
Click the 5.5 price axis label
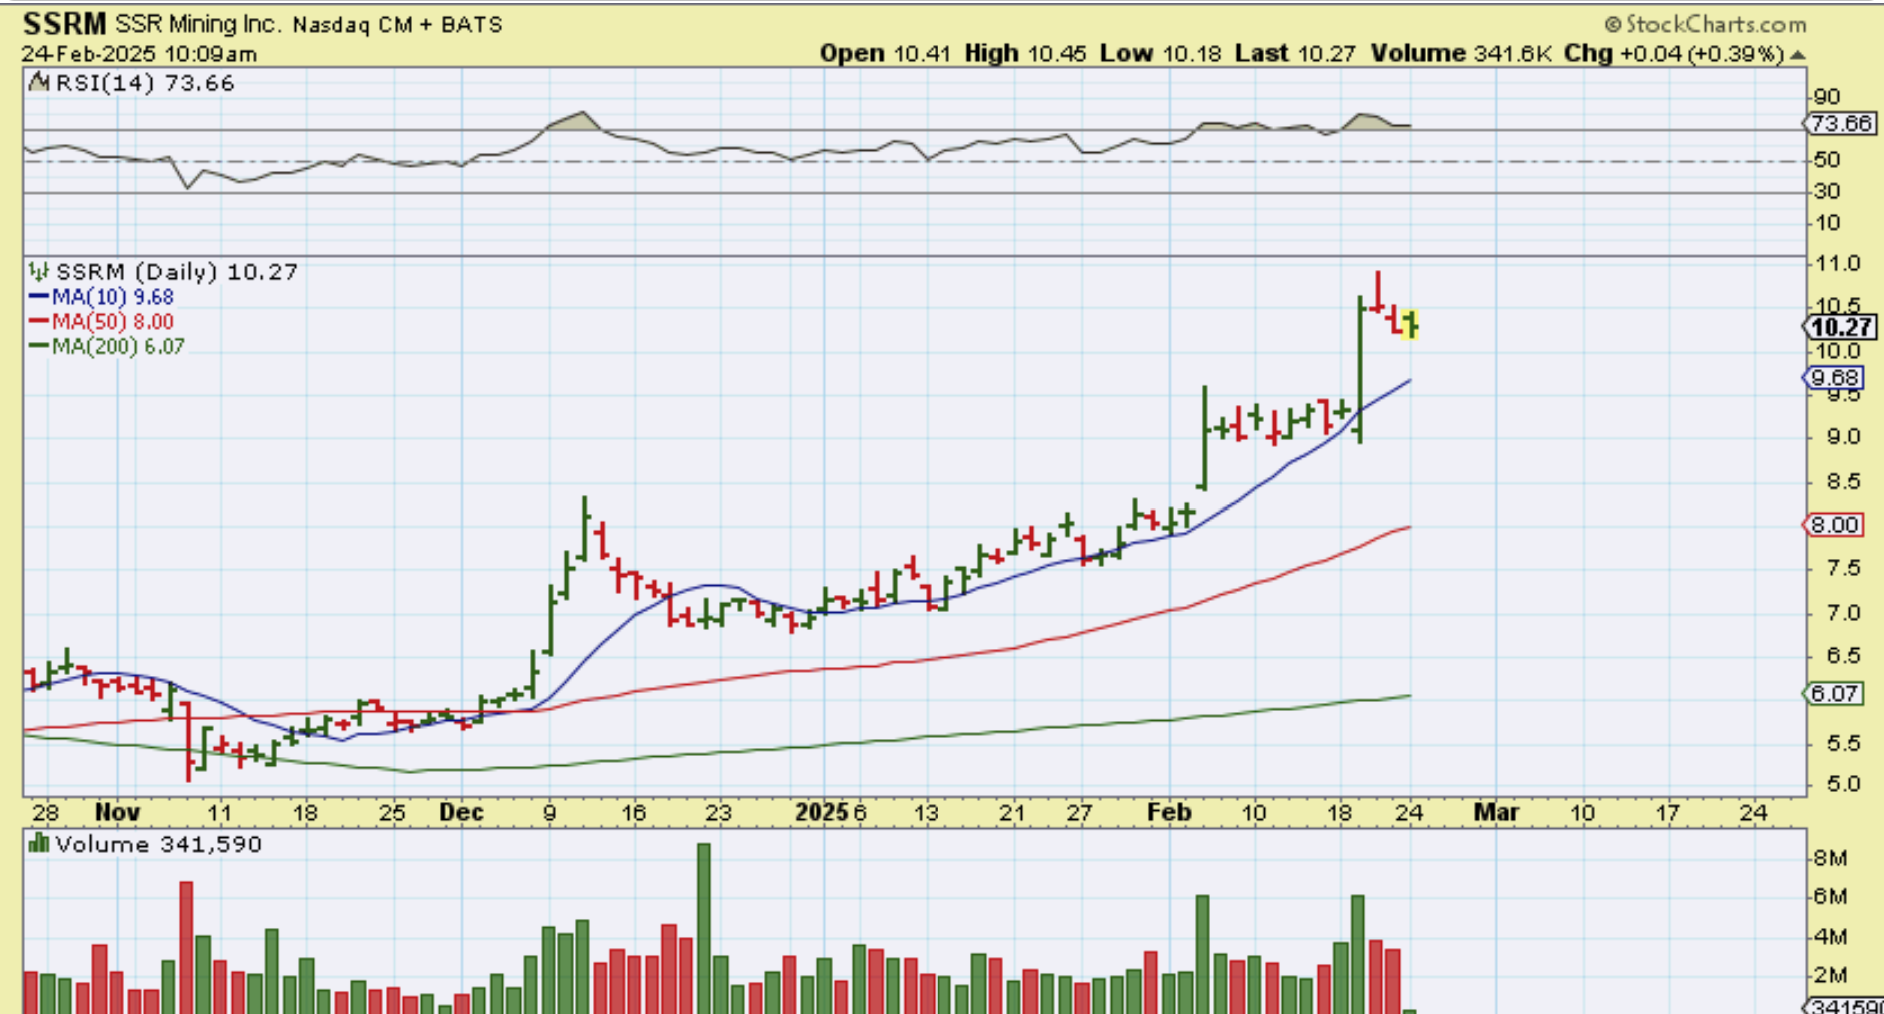click(1843, 744)
